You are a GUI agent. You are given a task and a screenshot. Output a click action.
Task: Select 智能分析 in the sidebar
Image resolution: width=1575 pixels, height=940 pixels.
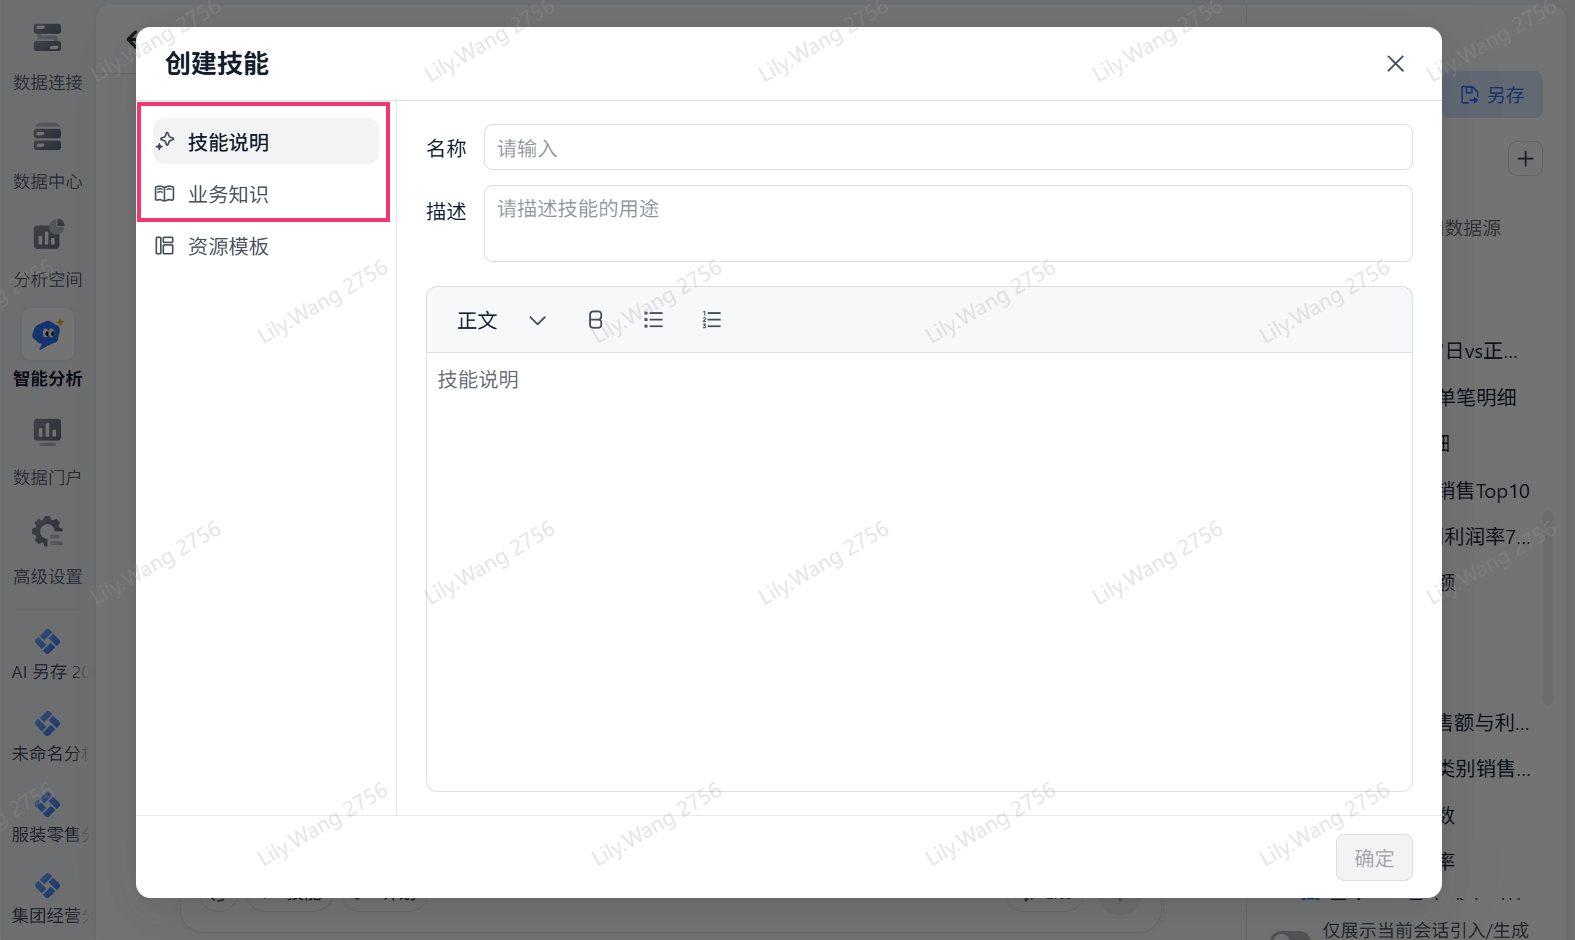pos(47,350)
